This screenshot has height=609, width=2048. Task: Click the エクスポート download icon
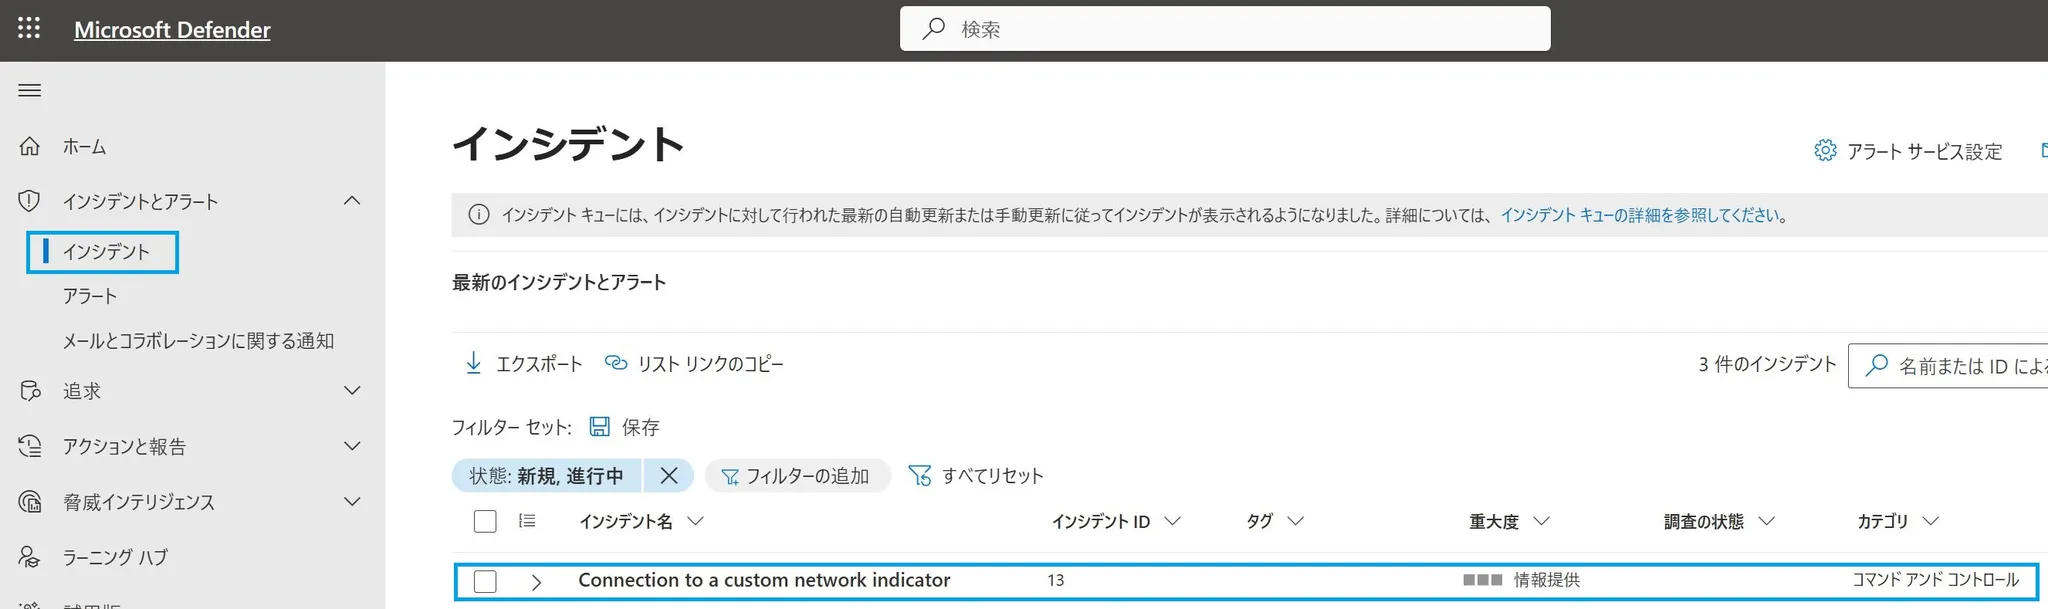coord(473,364)
